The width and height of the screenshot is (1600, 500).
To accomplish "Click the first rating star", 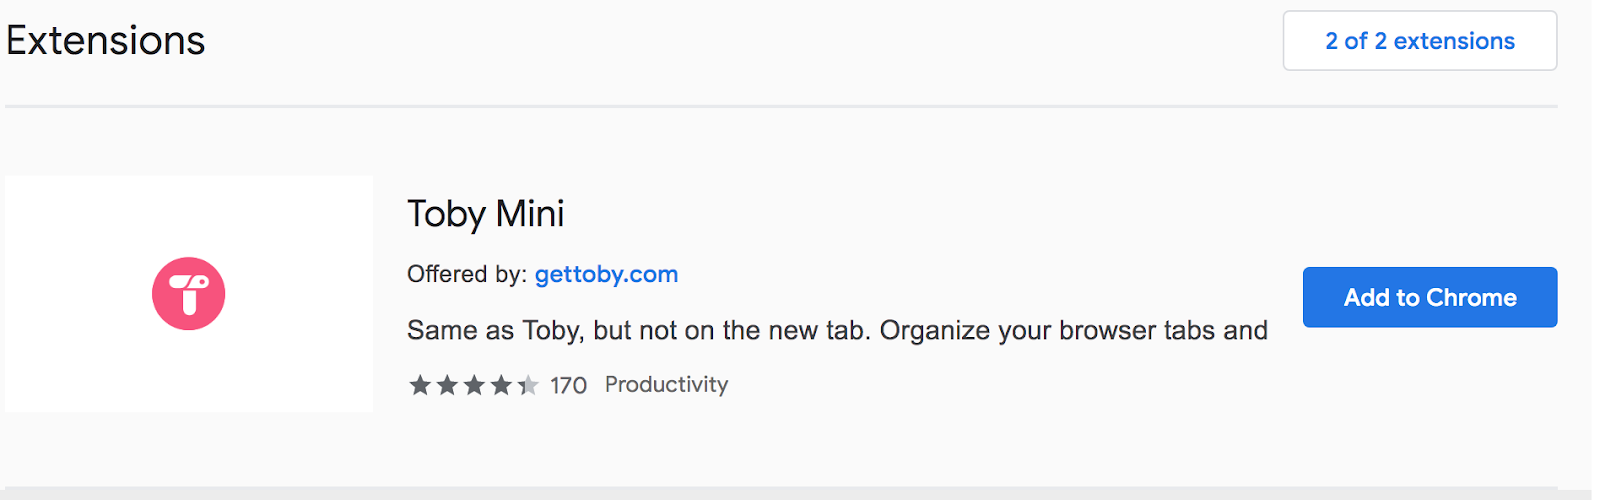I will tap(420, 385).
